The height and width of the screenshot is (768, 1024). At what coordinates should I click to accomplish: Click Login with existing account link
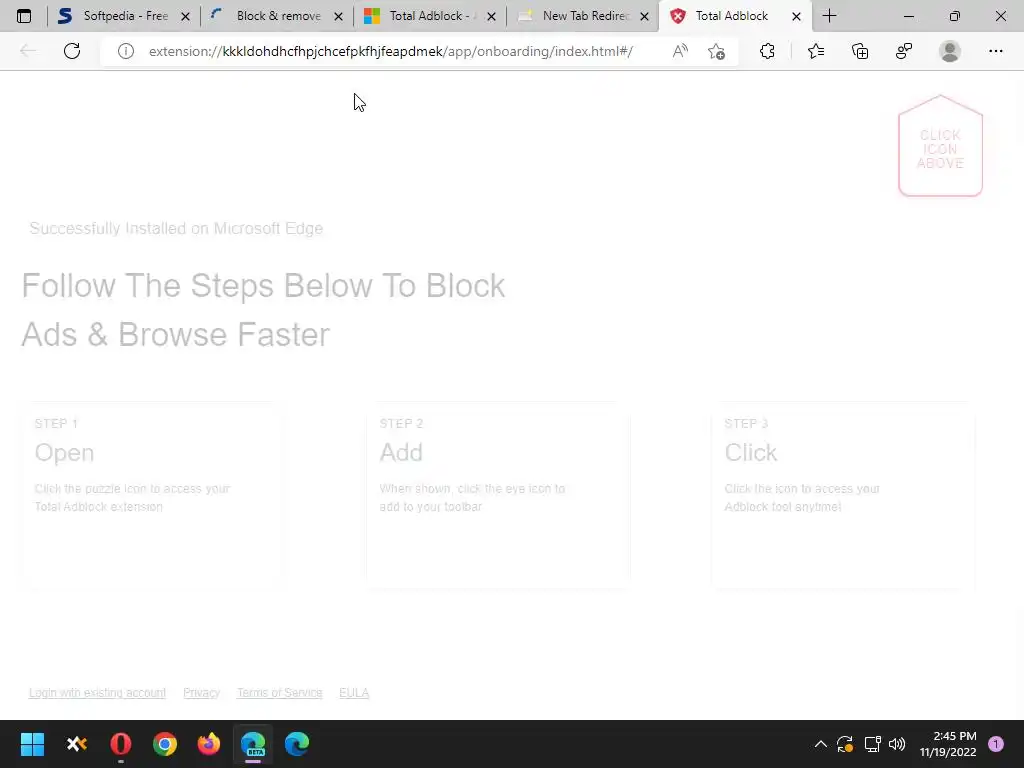pos(97,693)
